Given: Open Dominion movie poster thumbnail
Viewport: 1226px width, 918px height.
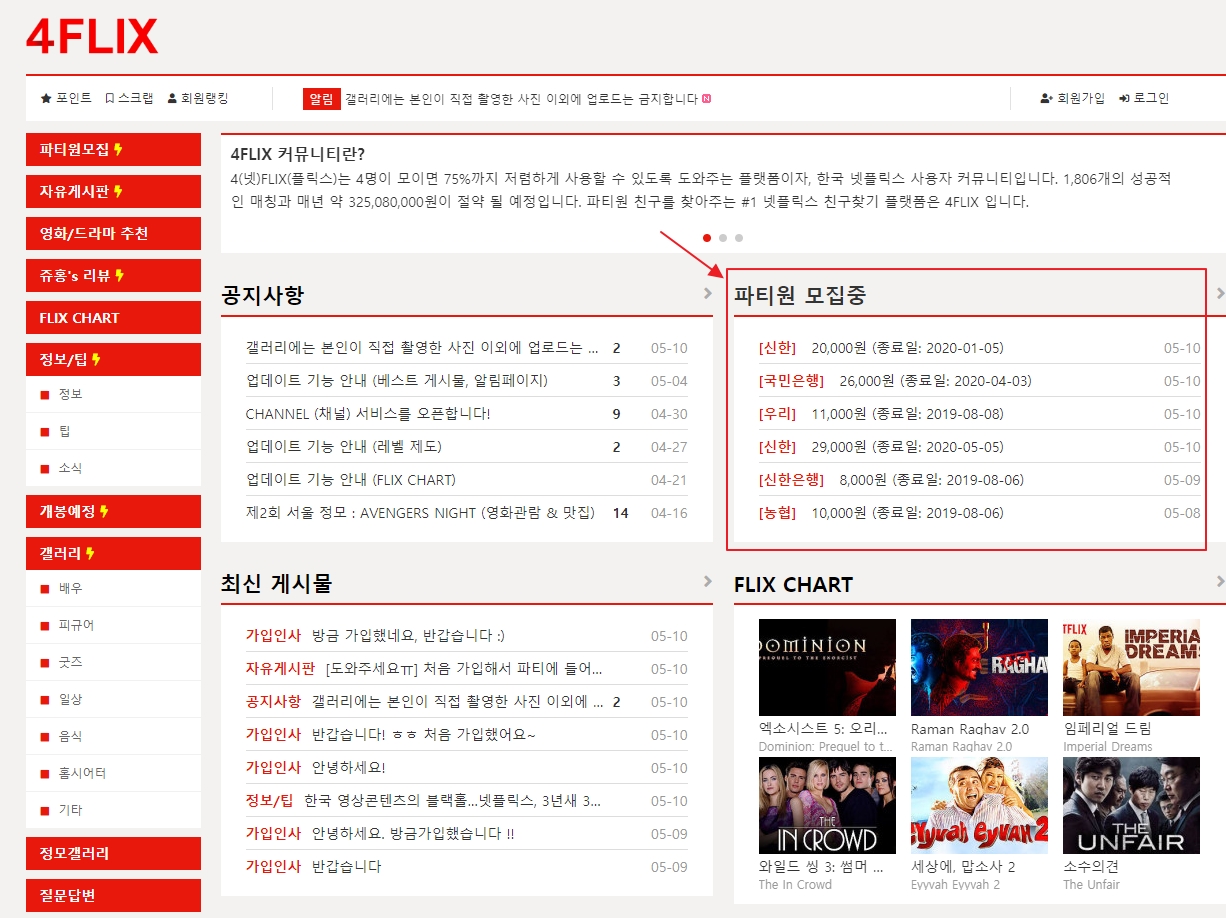Looking at the screenshot, I should click(827, 667).
